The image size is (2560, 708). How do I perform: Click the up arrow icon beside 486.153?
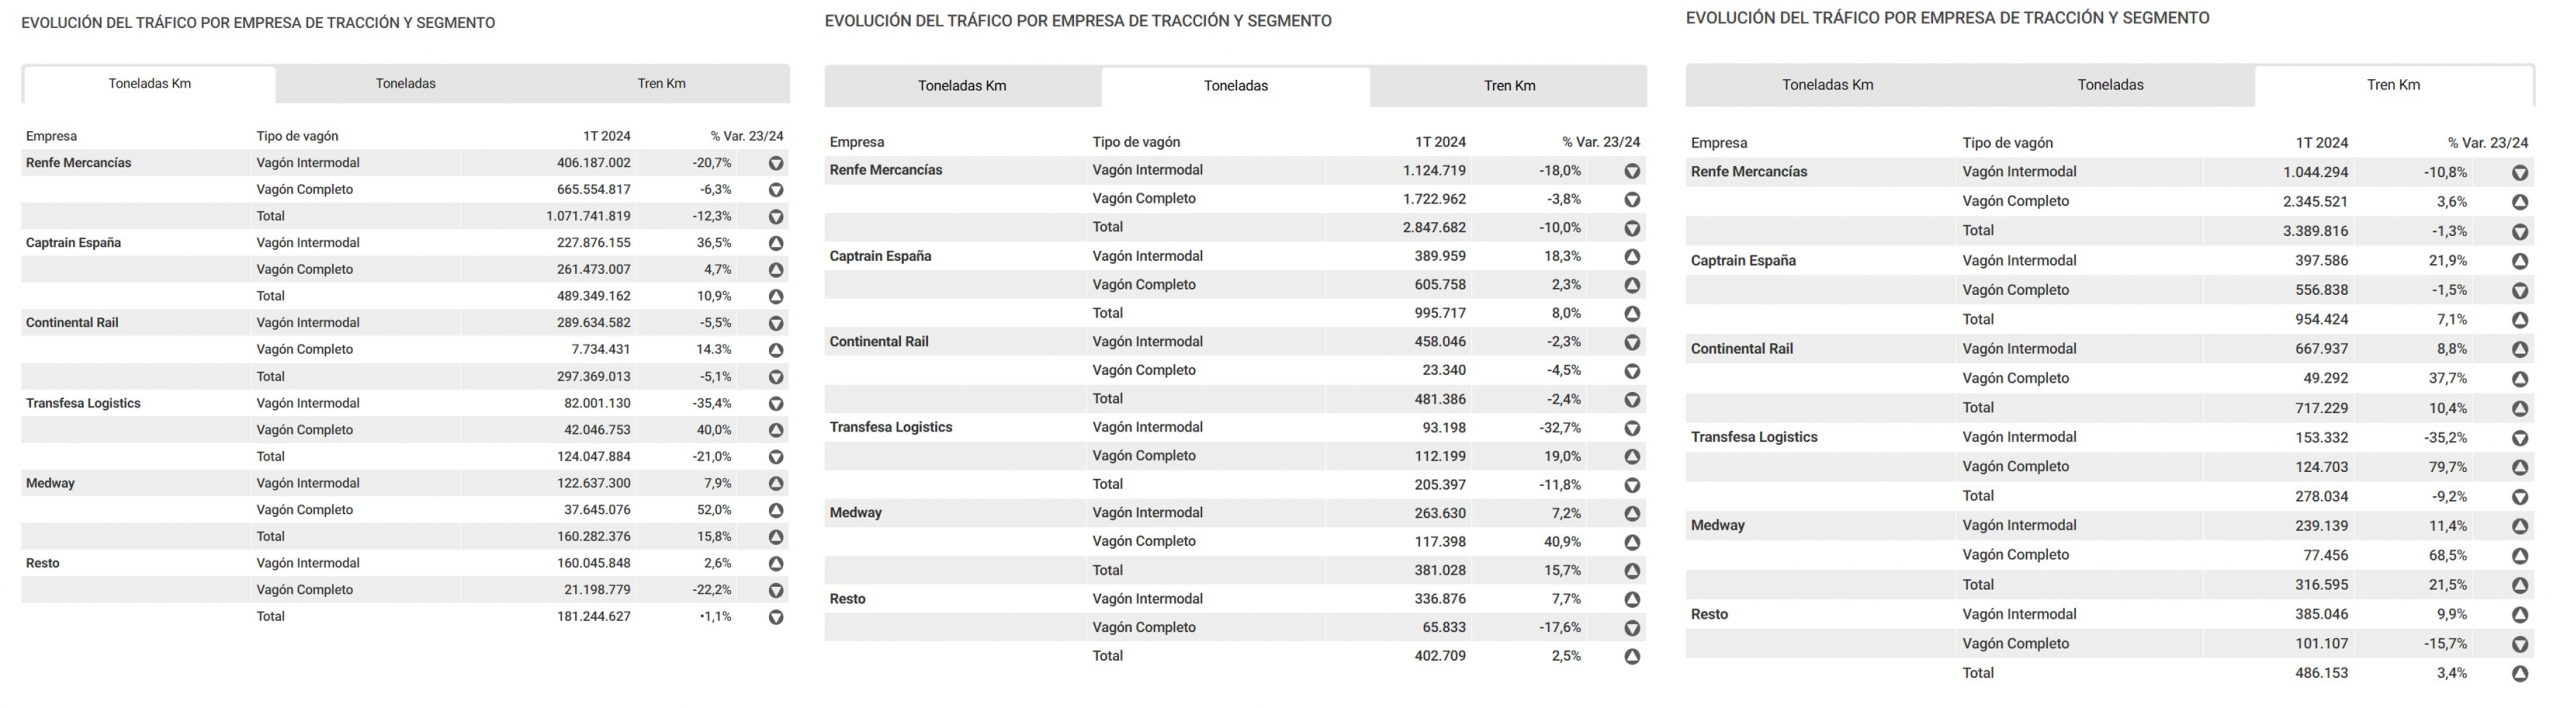tap(2520, 674)
